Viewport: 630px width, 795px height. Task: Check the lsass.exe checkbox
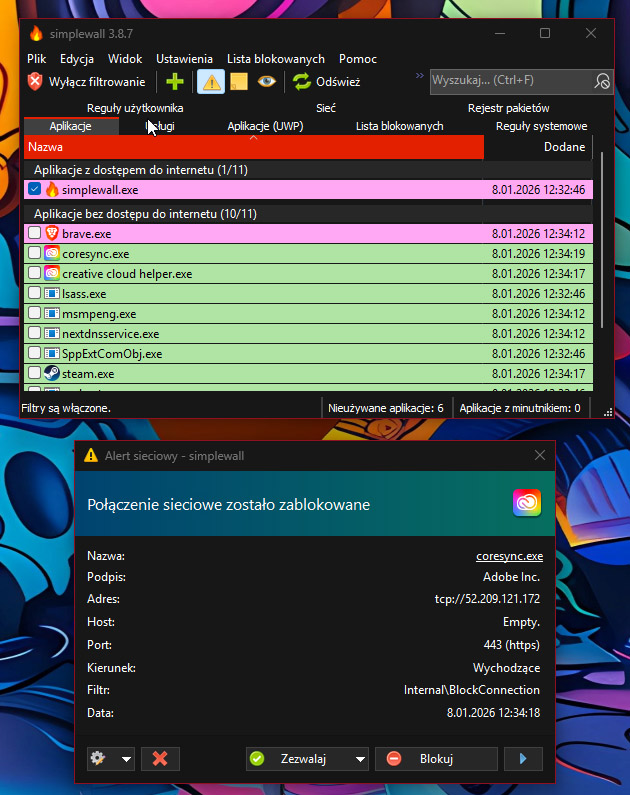tap(34, 293)
